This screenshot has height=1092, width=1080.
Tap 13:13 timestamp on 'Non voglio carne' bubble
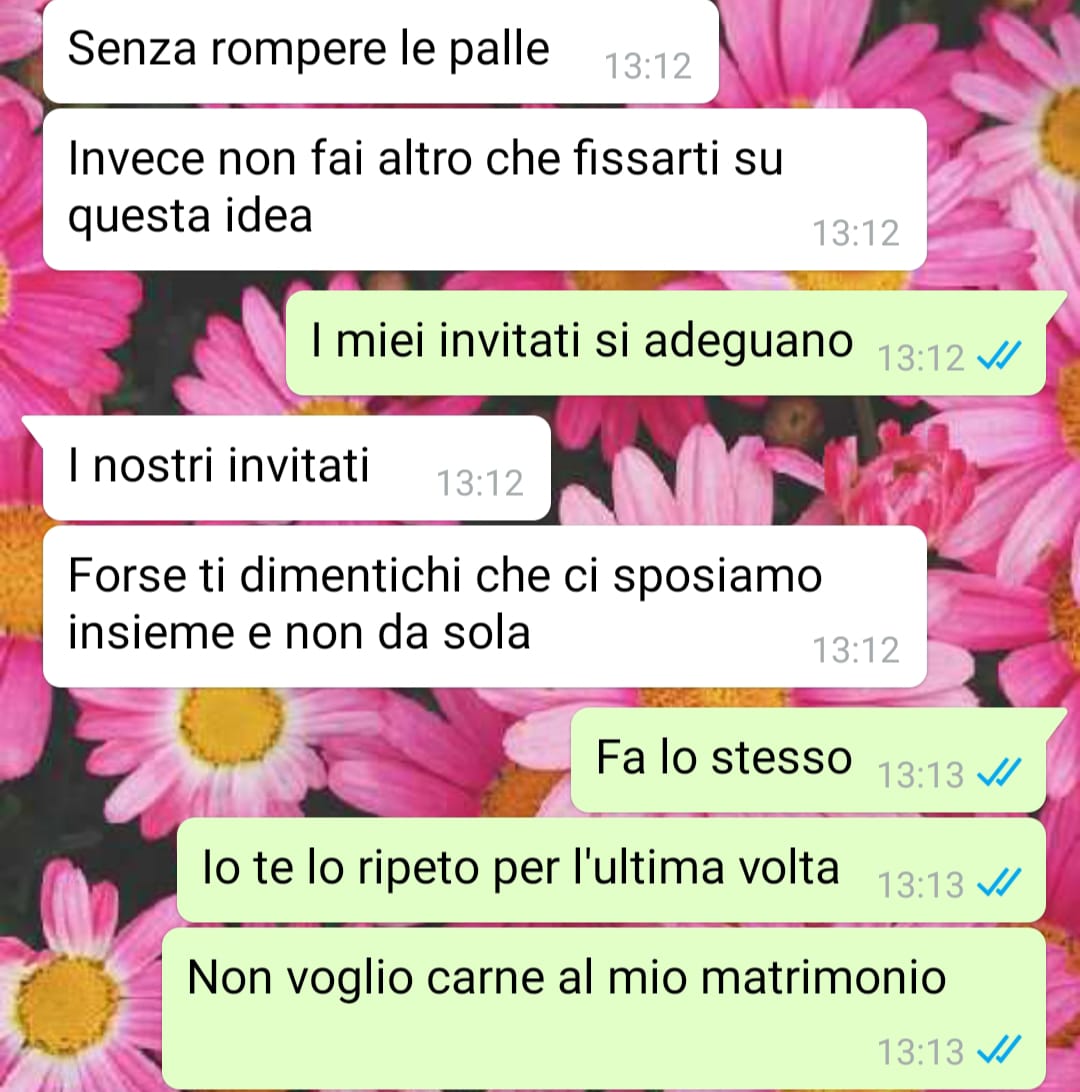click(x=921, y=1052)
